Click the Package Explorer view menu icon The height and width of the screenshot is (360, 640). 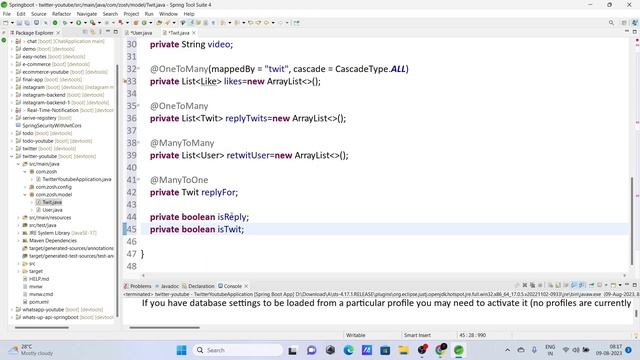(100, 32)
